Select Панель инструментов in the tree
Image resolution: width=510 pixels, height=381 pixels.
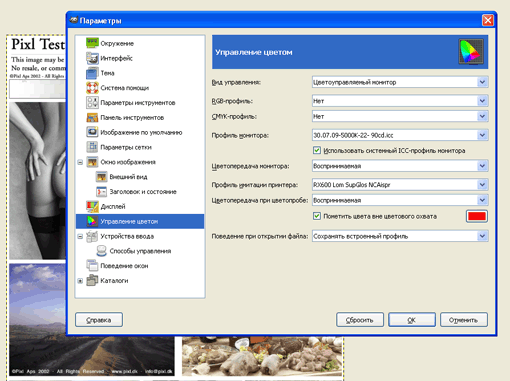pos(132,118)
